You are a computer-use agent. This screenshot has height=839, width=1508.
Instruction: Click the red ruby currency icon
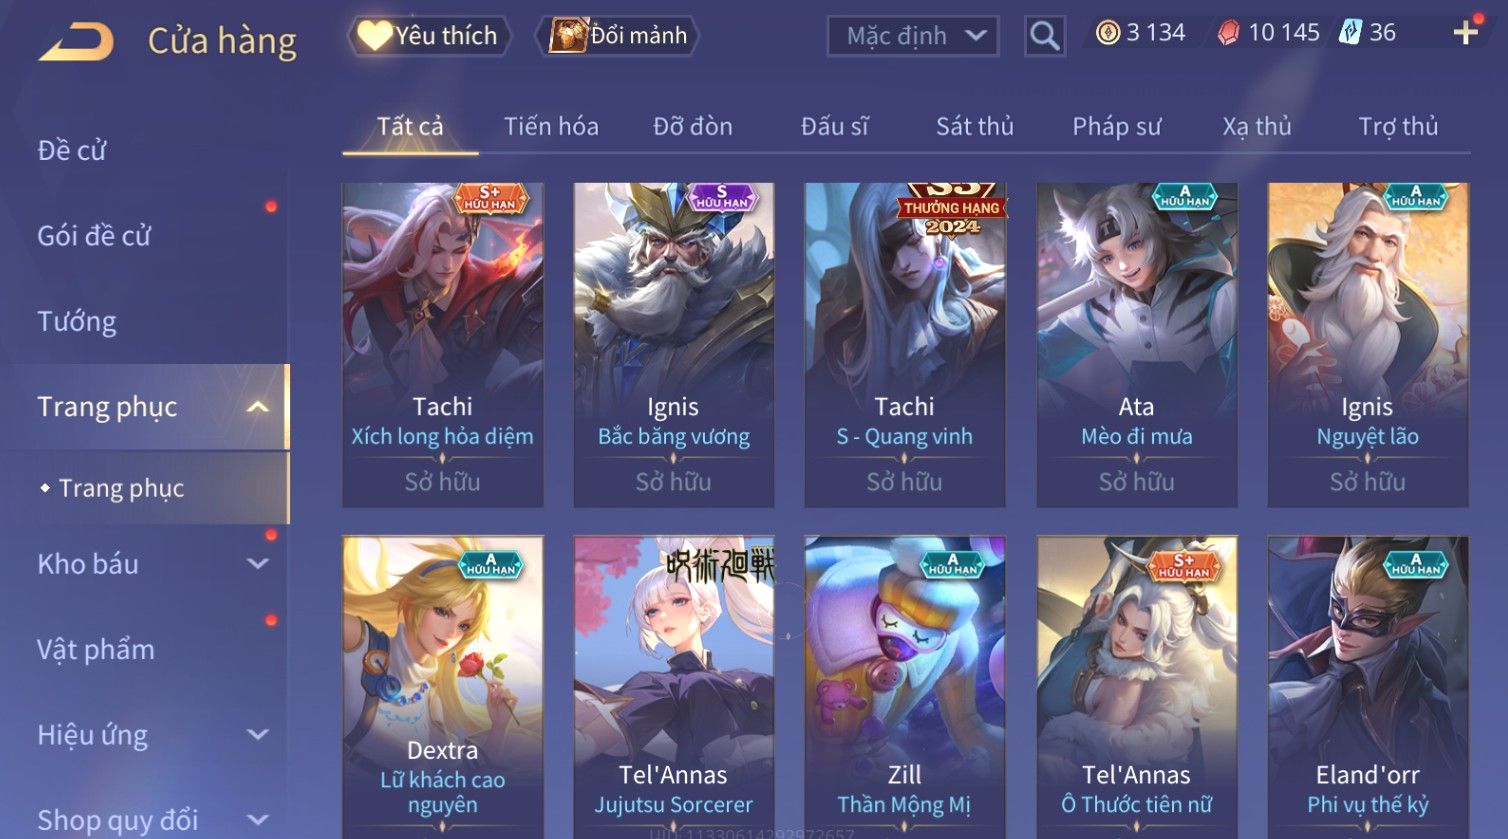[1228, 33]
